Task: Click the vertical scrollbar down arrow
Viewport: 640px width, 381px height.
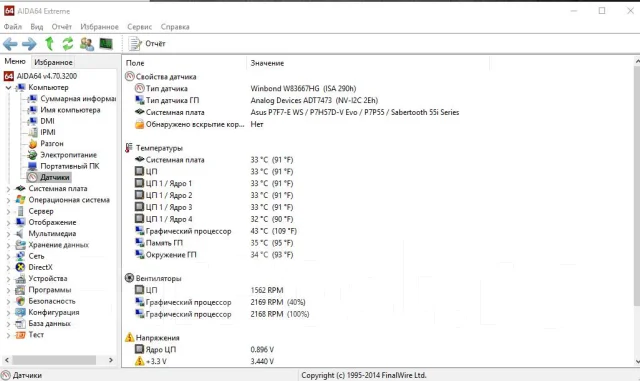Action: [x=637, y=361]
